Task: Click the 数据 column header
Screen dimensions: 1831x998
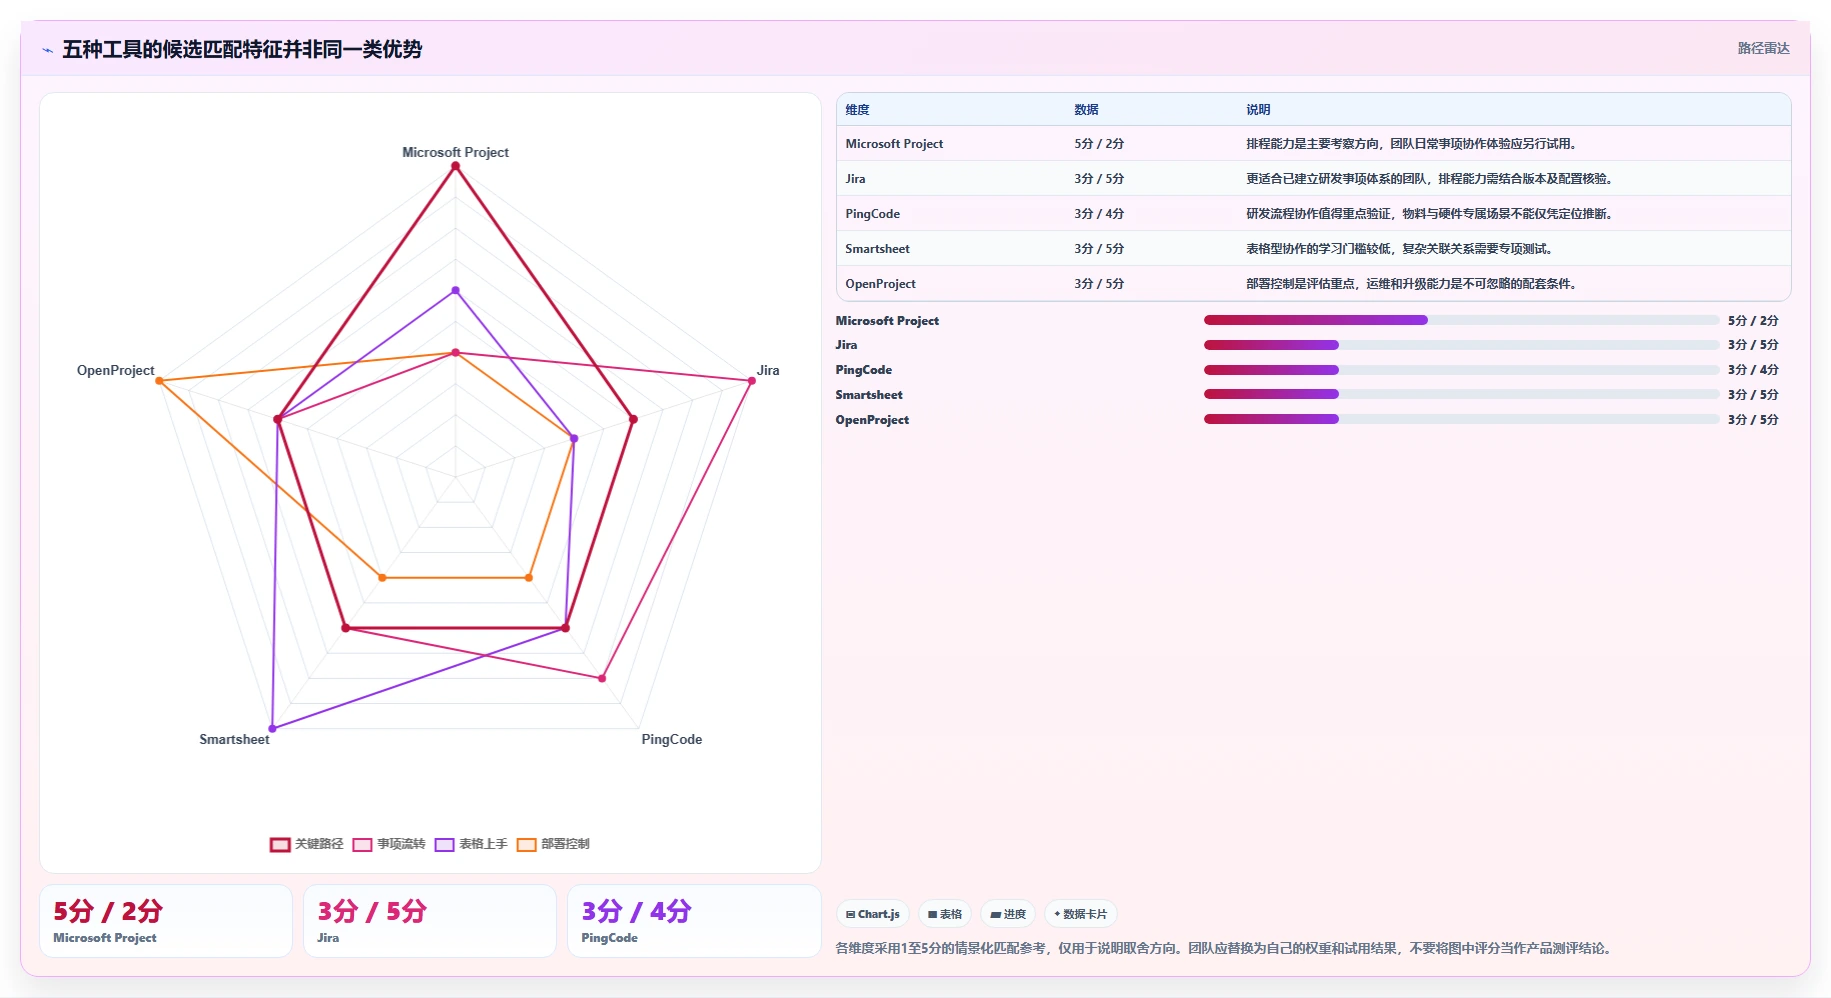Action: 1086,110
